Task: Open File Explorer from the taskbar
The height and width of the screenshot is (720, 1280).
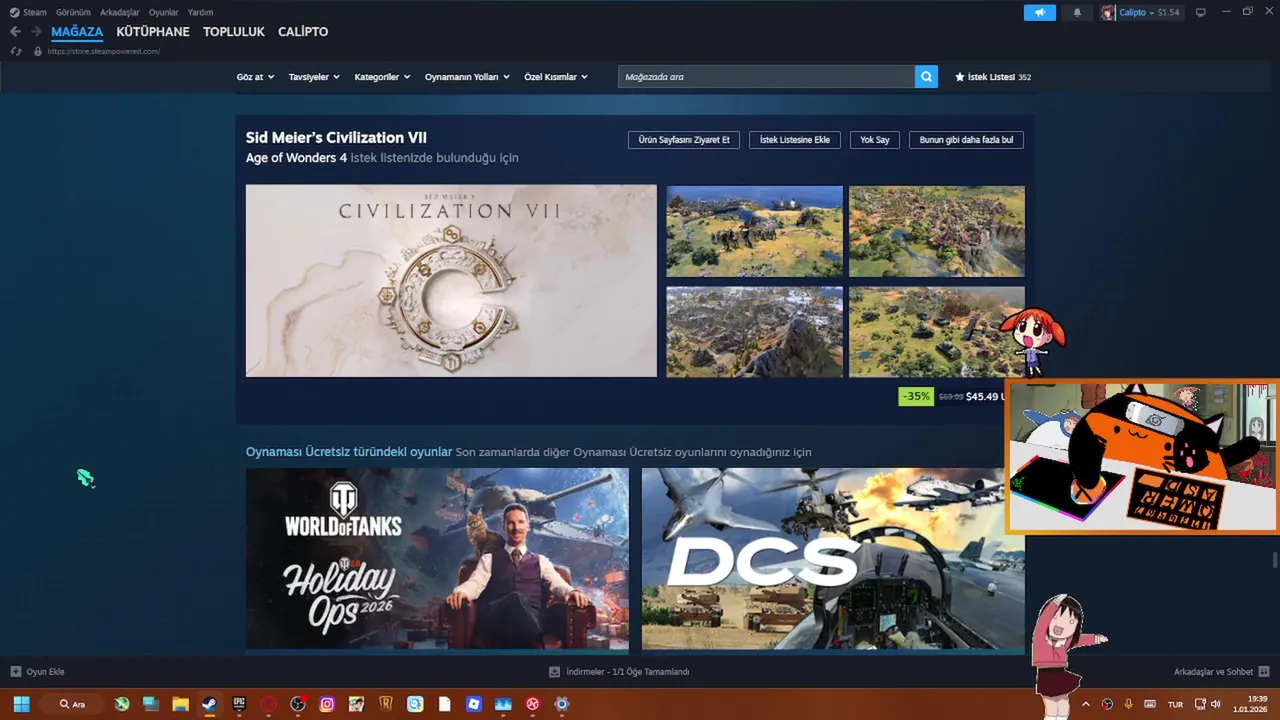Action: [180, 704]
